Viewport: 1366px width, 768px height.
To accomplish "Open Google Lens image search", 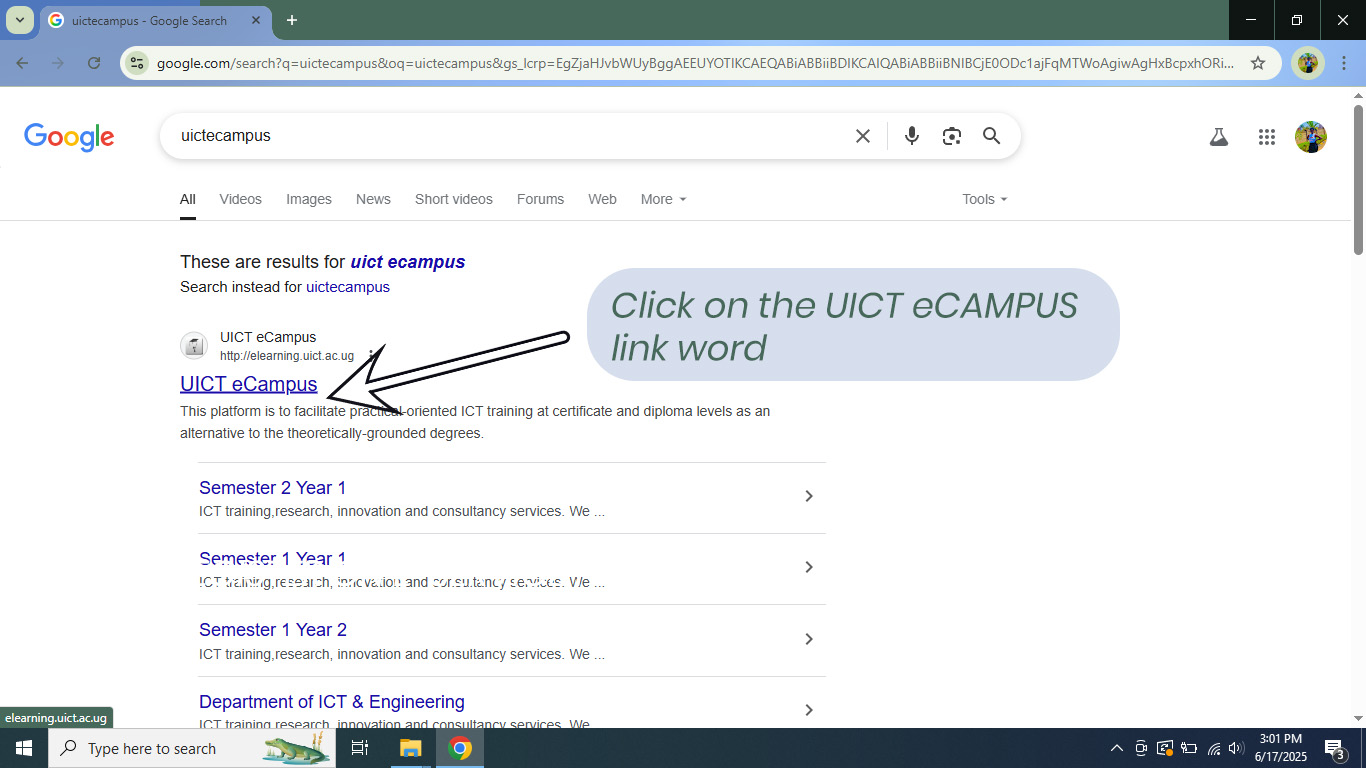I will [x=951, y=136].
